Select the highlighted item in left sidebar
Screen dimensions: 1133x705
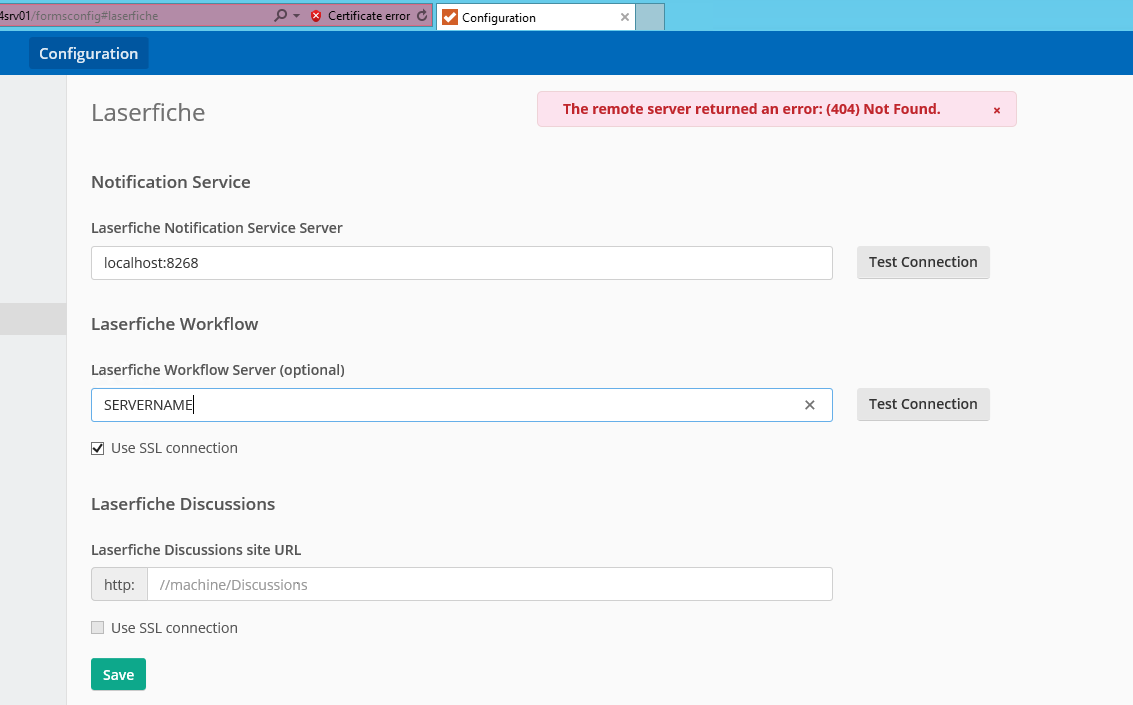tap(33, 319)
